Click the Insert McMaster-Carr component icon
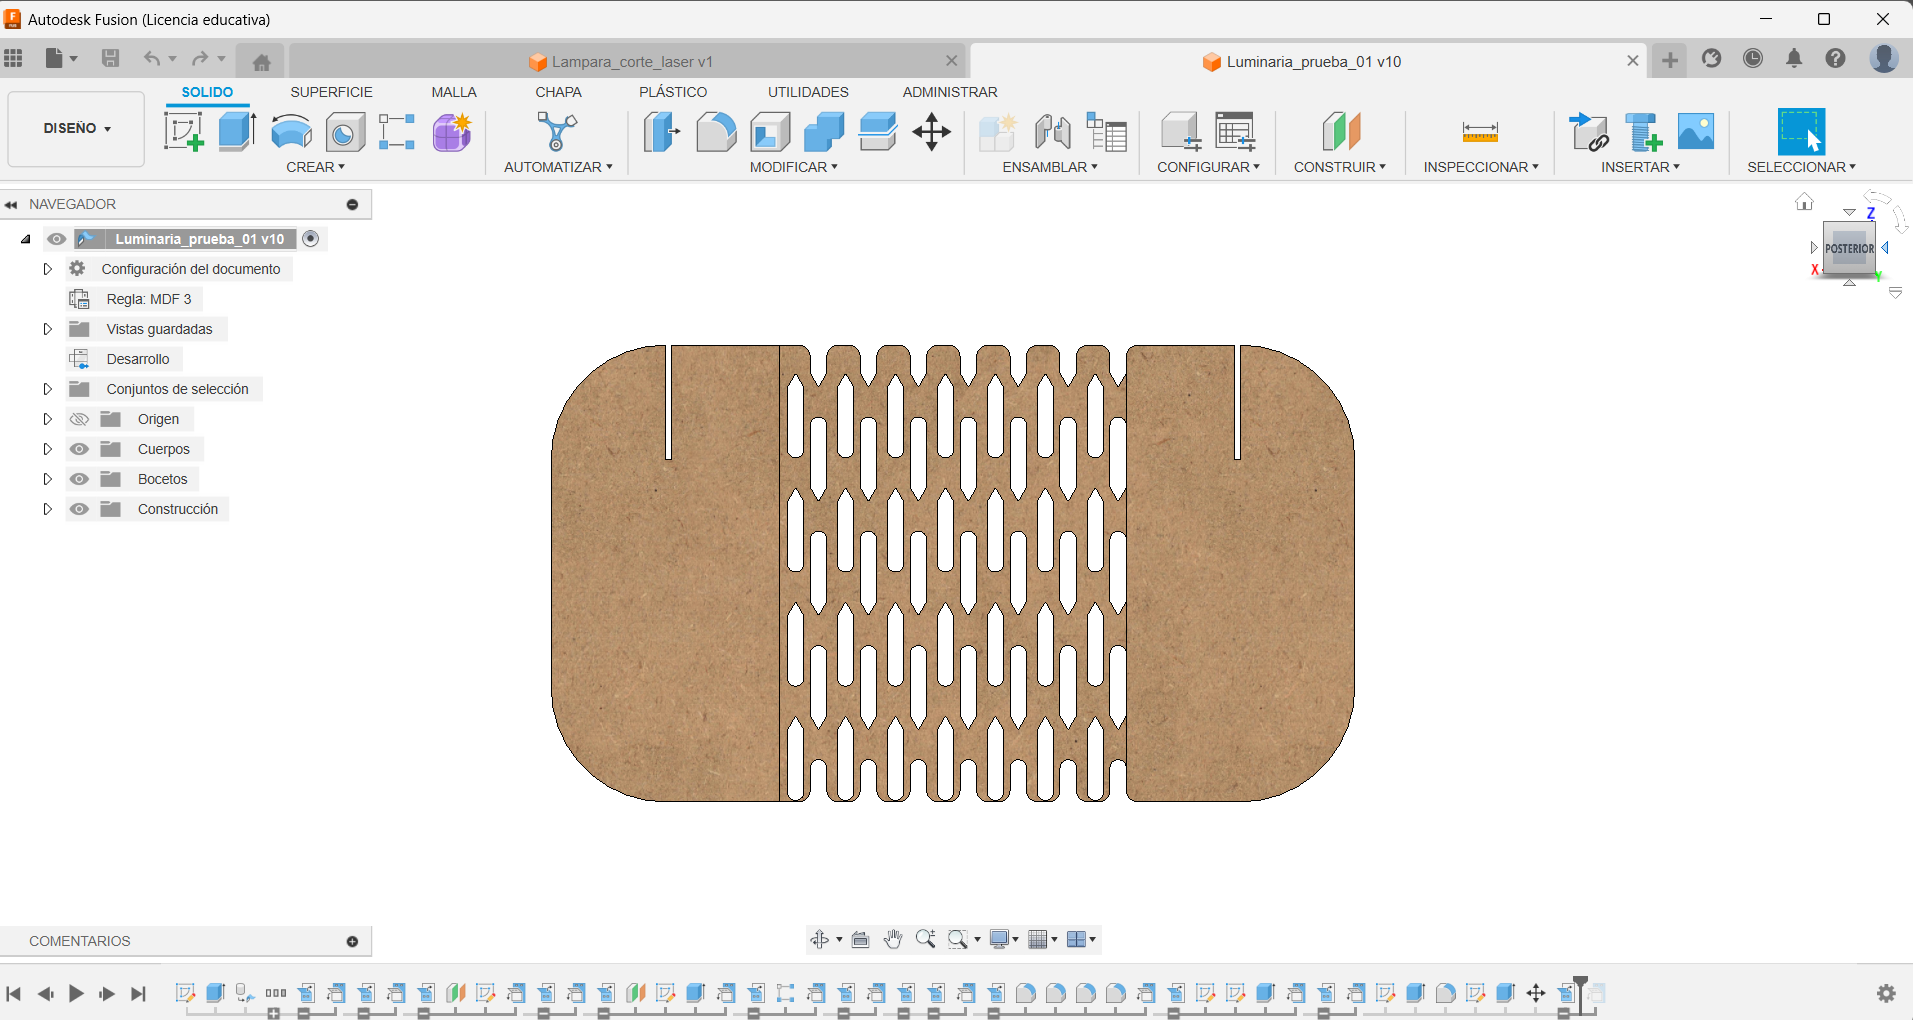 (1642, 132)
